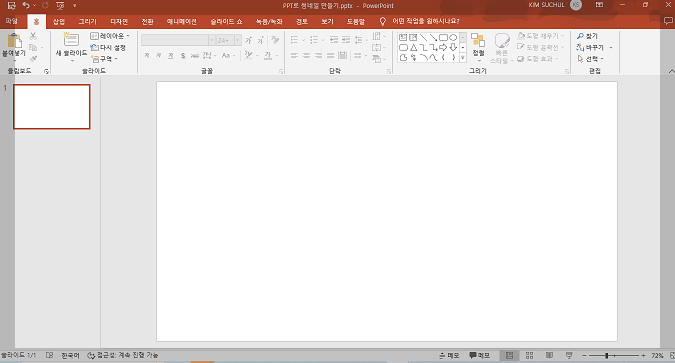Viewport: 675px width, 363px height.
Task: Switch to the 전환 (Transitions) tab
Action: pos(147,21)
